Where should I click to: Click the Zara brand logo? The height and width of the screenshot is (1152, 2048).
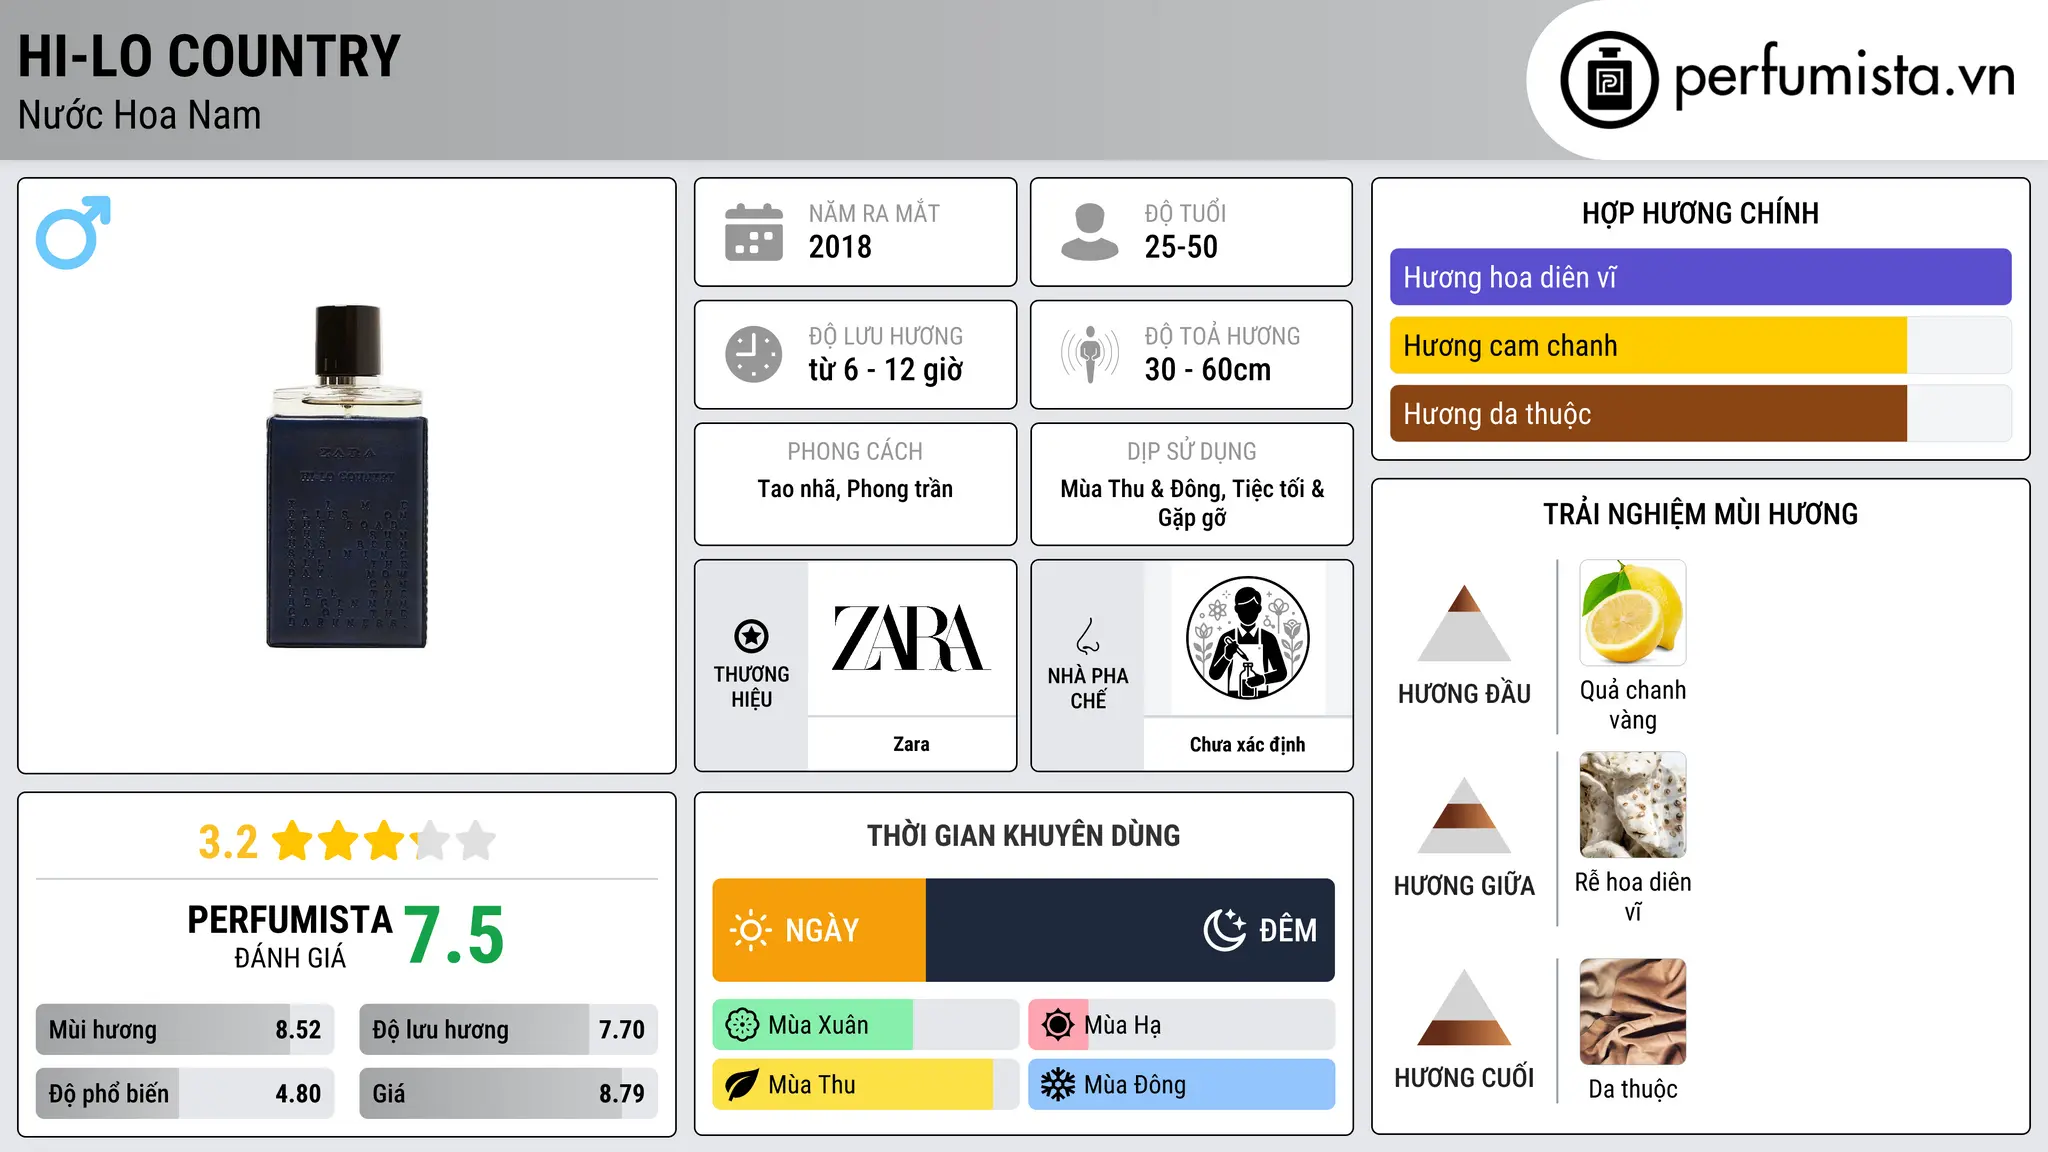click(911, 638)
